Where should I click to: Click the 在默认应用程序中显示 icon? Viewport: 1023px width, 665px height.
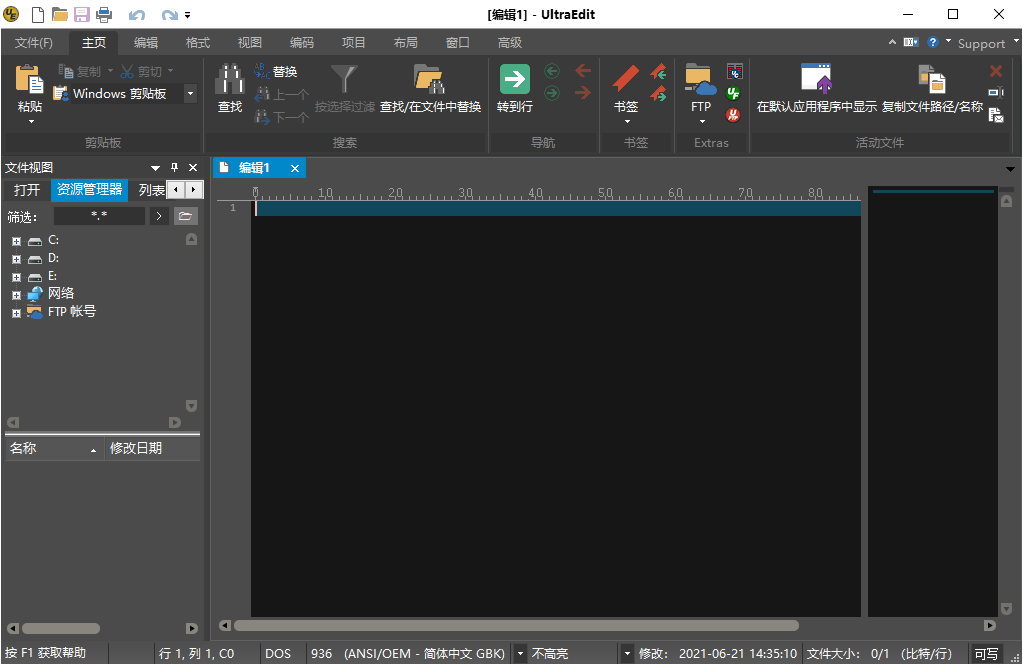pos(816,79)
